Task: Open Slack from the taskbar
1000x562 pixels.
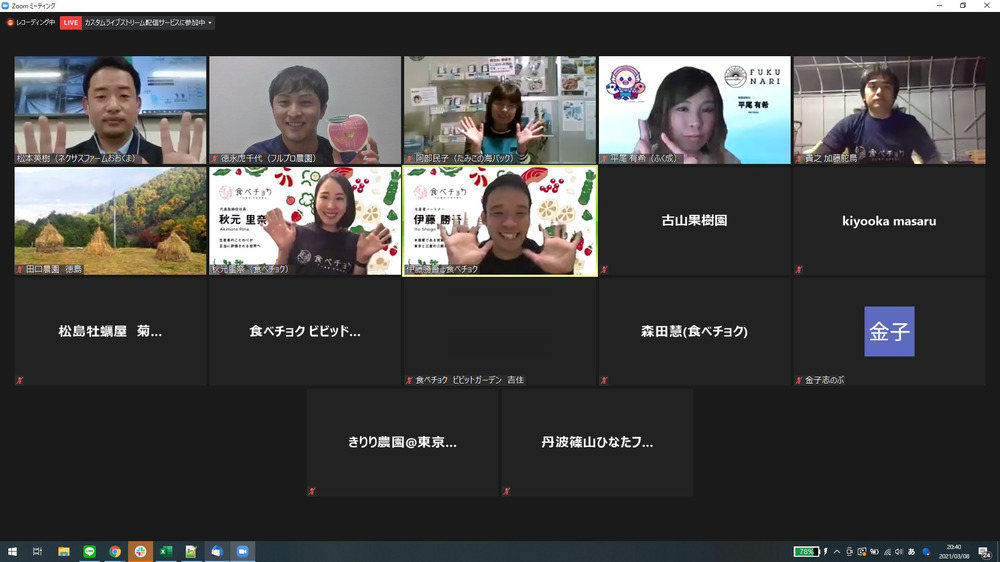Action: (x=140, y=551)
